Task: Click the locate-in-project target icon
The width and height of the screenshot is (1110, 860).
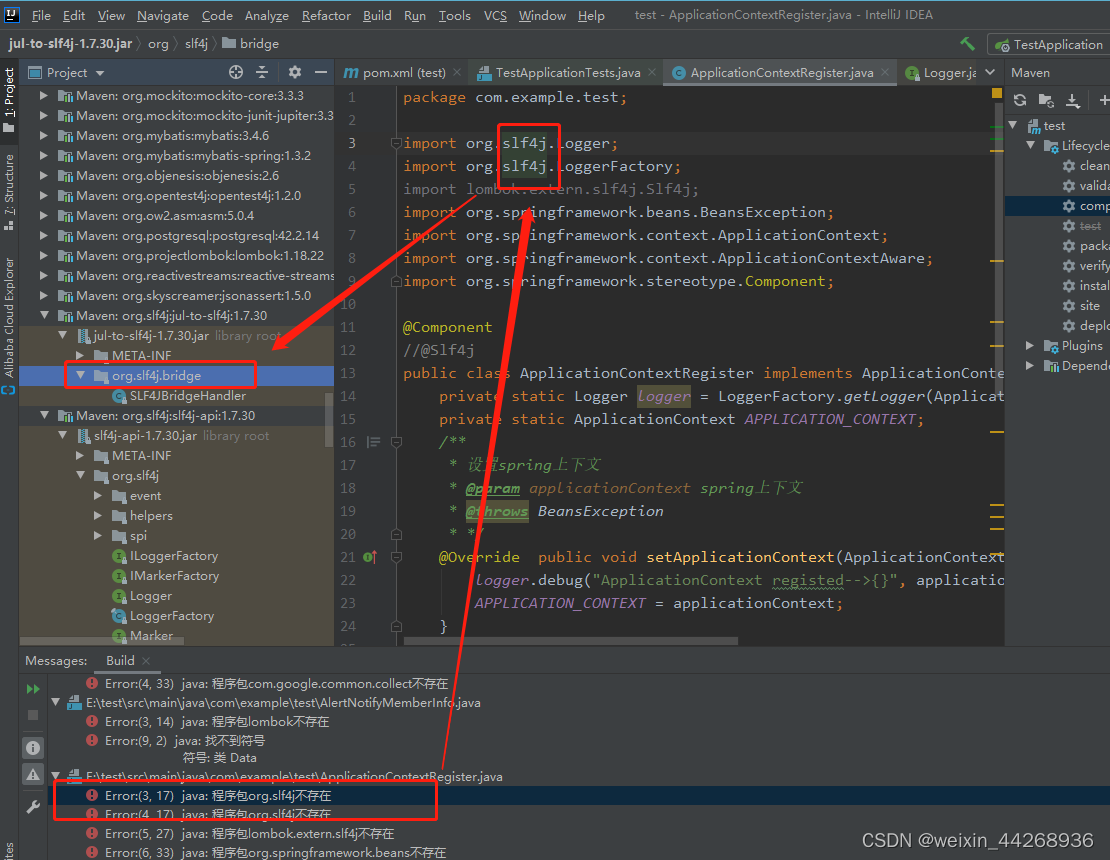Action: 236,72
